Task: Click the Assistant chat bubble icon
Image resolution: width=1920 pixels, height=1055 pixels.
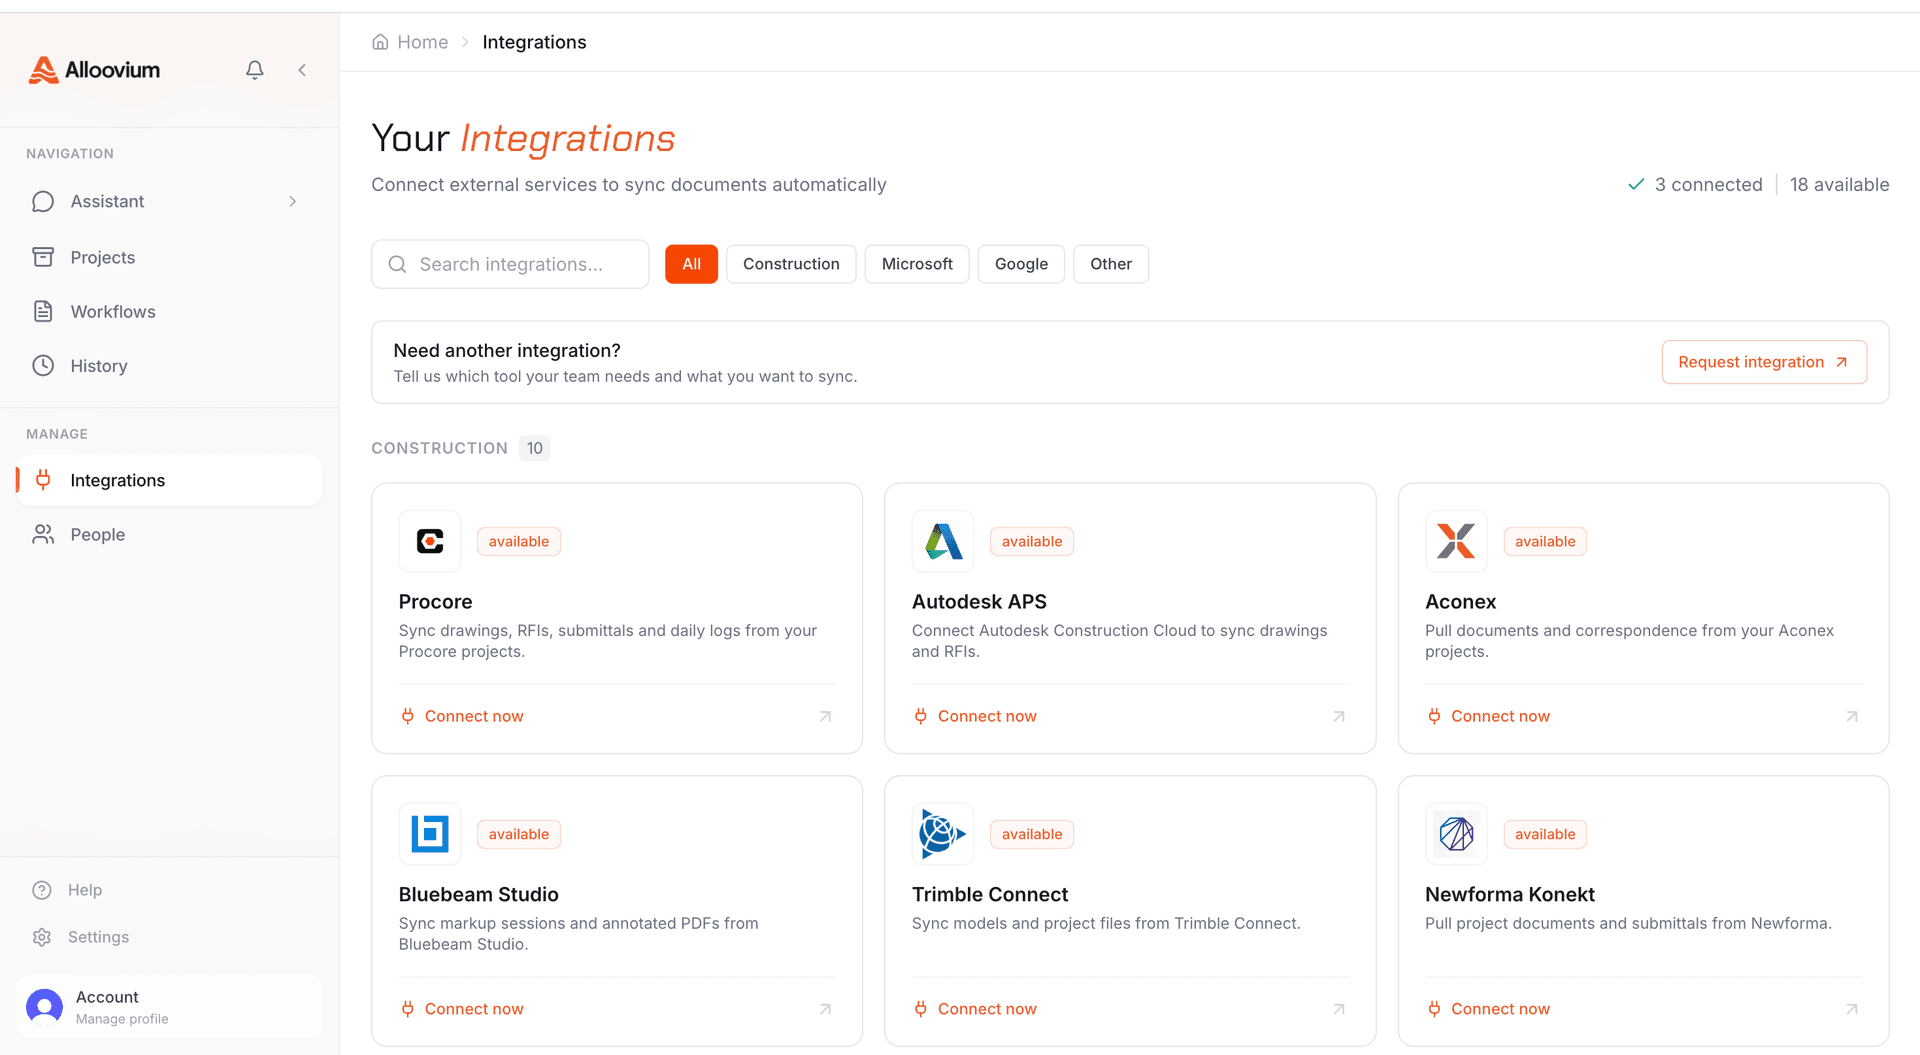Action: coord(43,201)
